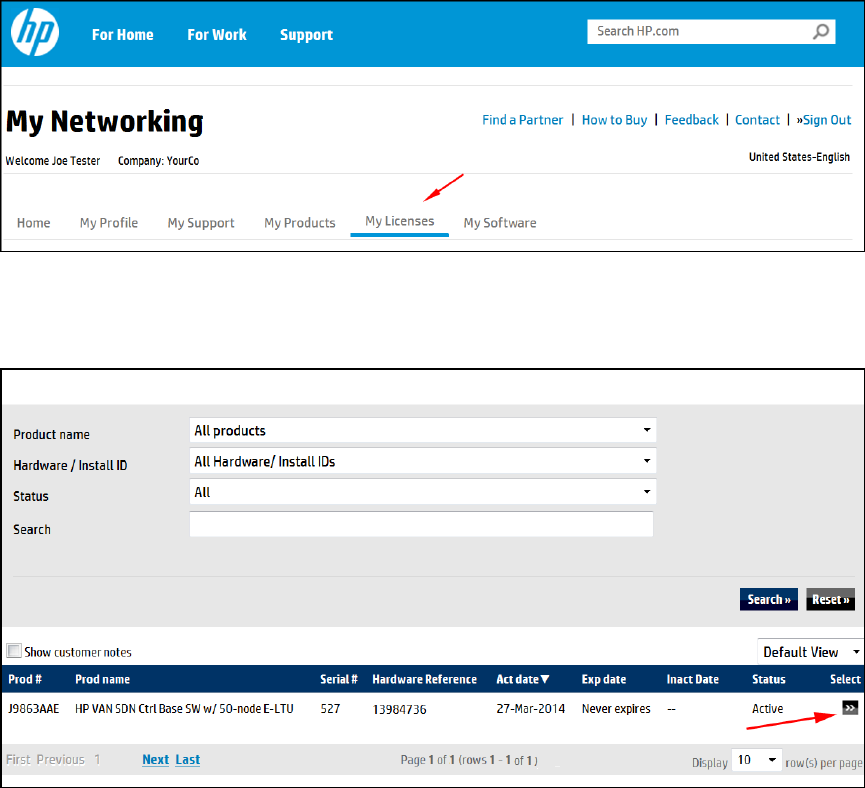Screen dimensions: 865x788
Task: Click the Sign Out link
Action: [x=824, y=120]
